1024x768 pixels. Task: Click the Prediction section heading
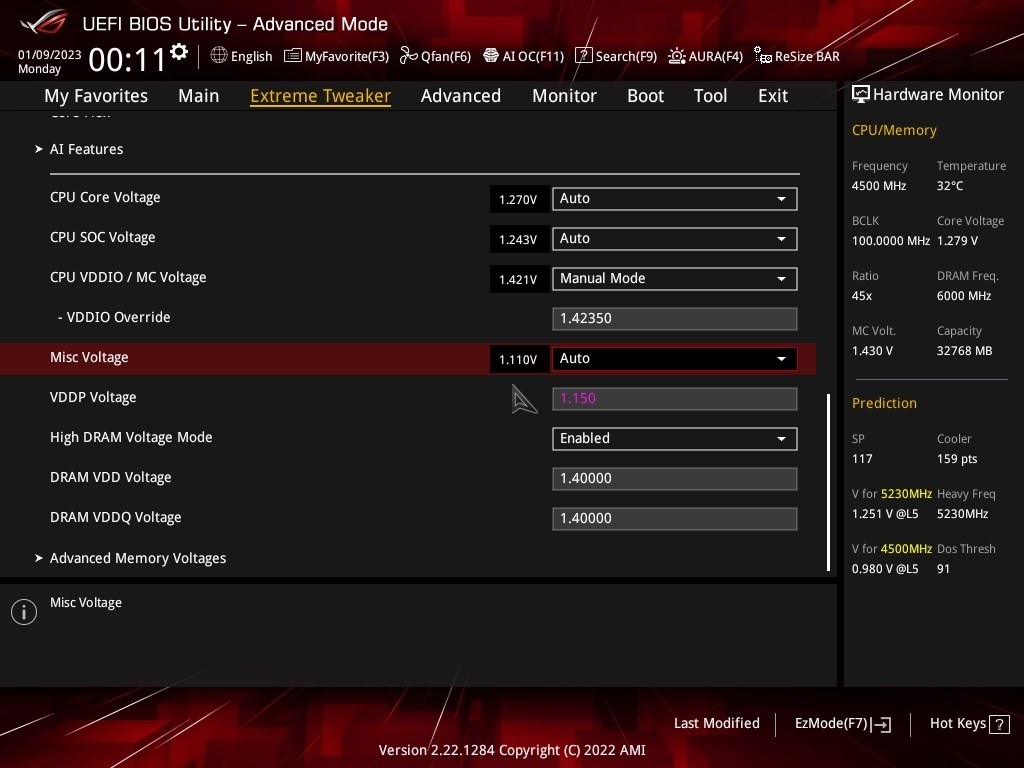coord(884,403)
